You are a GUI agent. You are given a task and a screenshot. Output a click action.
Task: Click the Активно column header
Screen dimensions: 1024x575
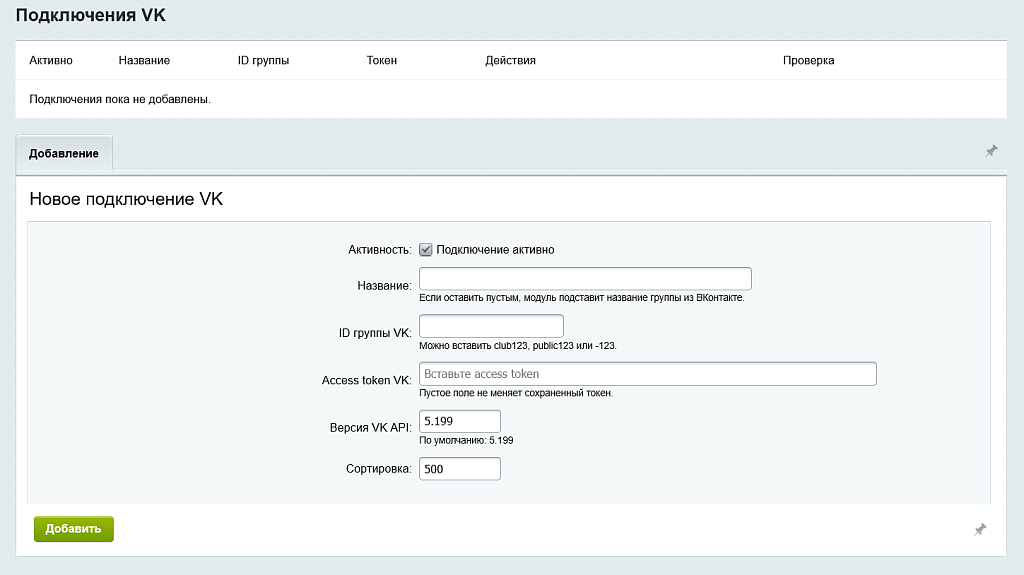pos(51,60)
